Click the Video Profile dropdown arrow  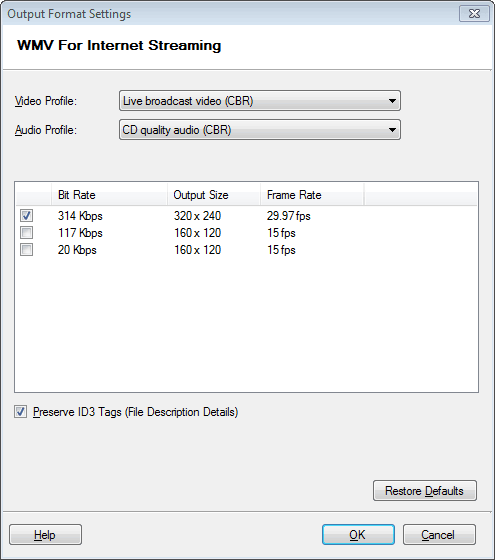(392, 101)
